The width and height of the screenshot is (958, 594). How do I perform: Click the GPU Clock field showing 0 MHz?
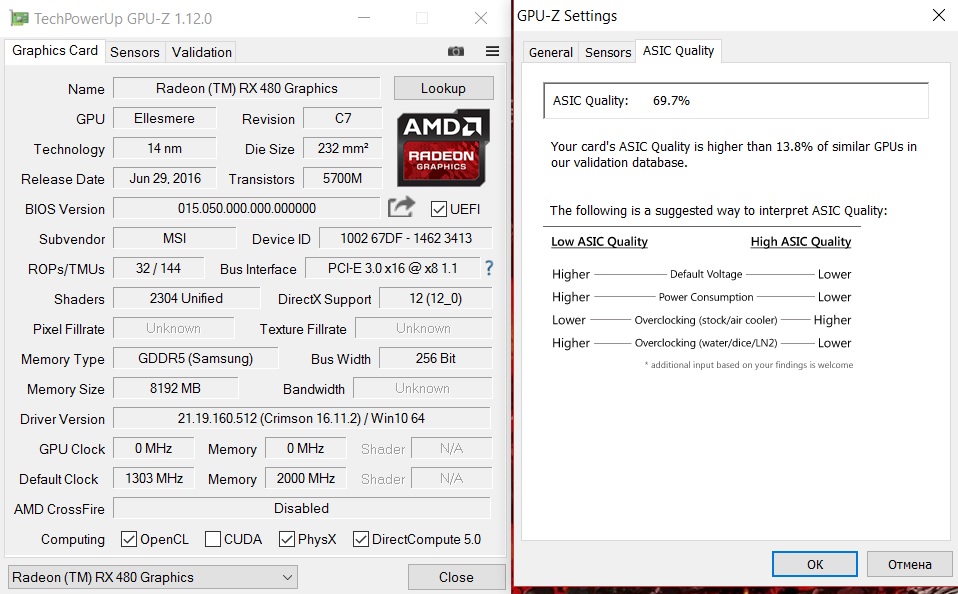coord(154,447)
